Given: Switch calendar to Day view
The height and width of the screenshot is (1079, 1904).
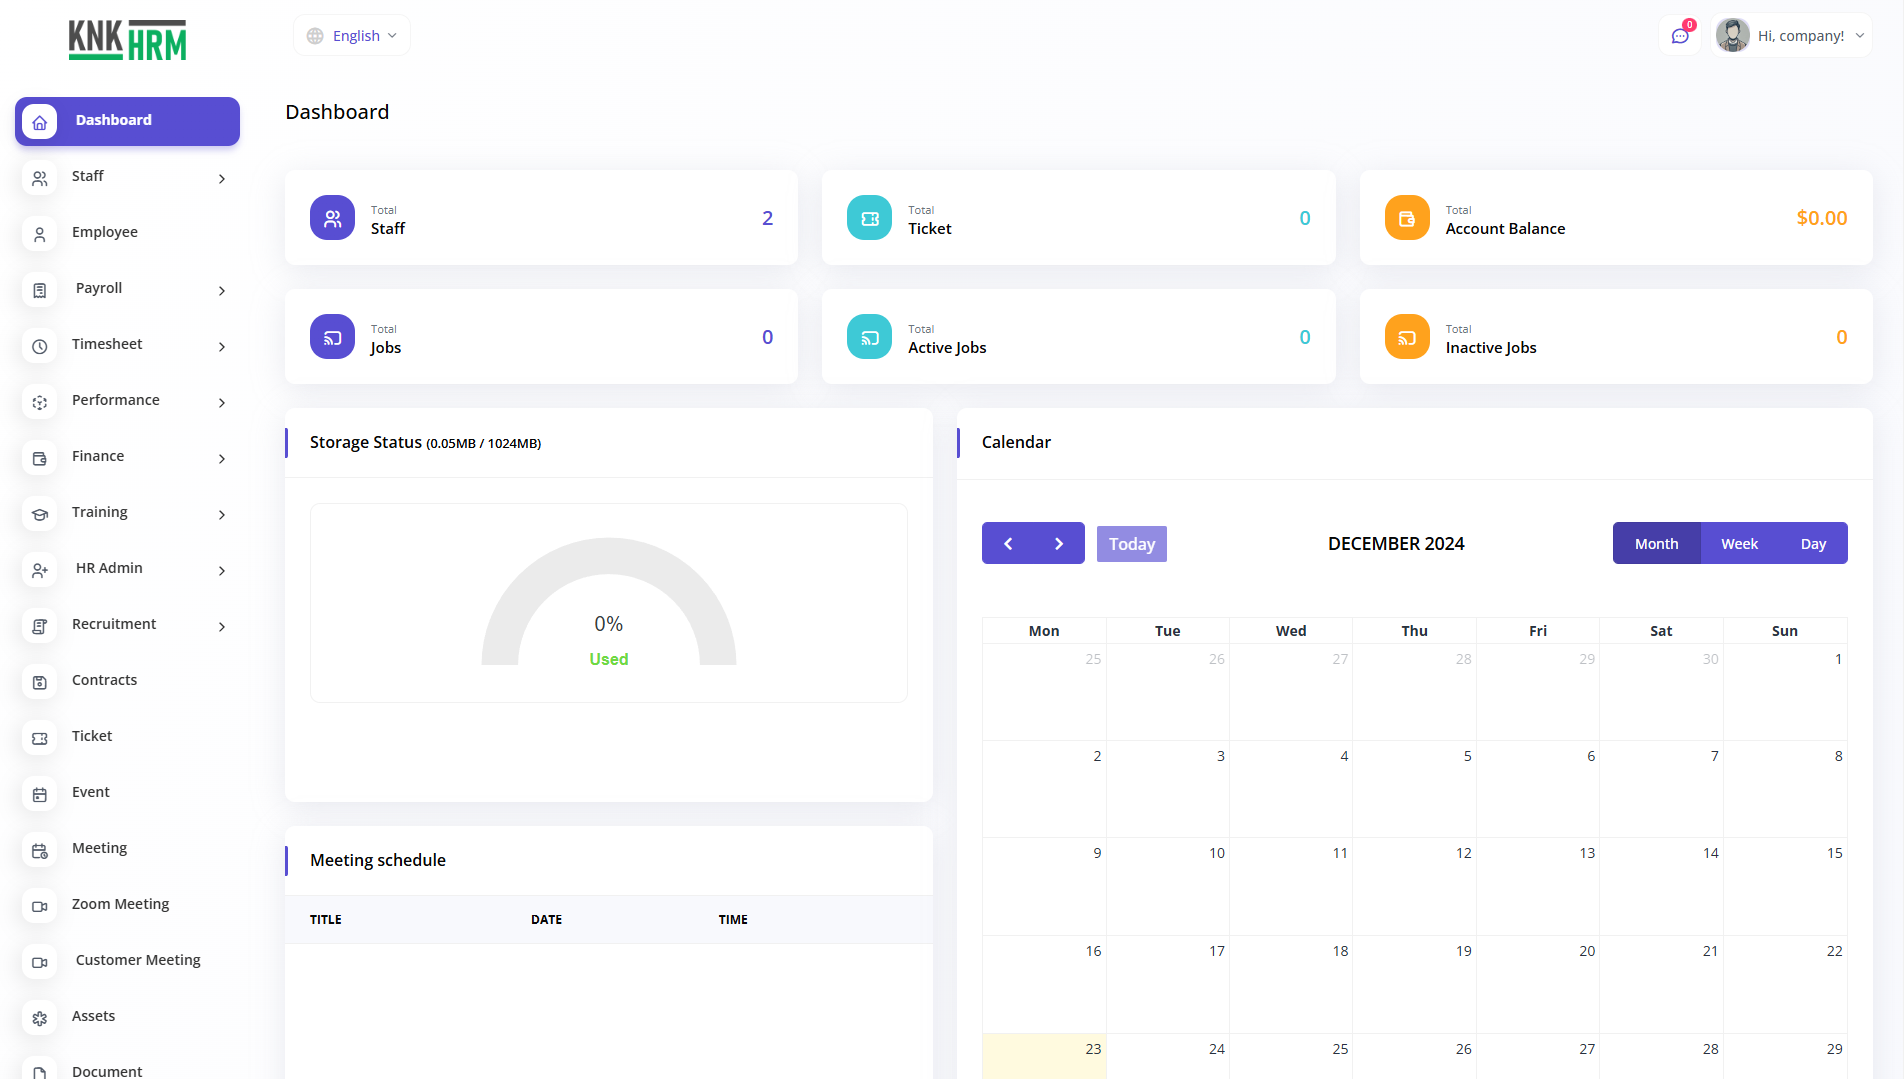Looking at the screenshot, I should pos(1813,544).
